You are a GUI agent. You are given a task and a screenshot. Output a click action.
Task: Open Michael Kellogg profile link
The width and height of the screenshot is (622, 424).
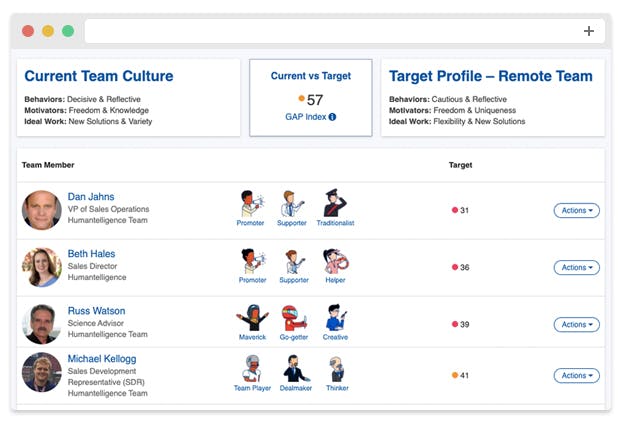(103, 358)
